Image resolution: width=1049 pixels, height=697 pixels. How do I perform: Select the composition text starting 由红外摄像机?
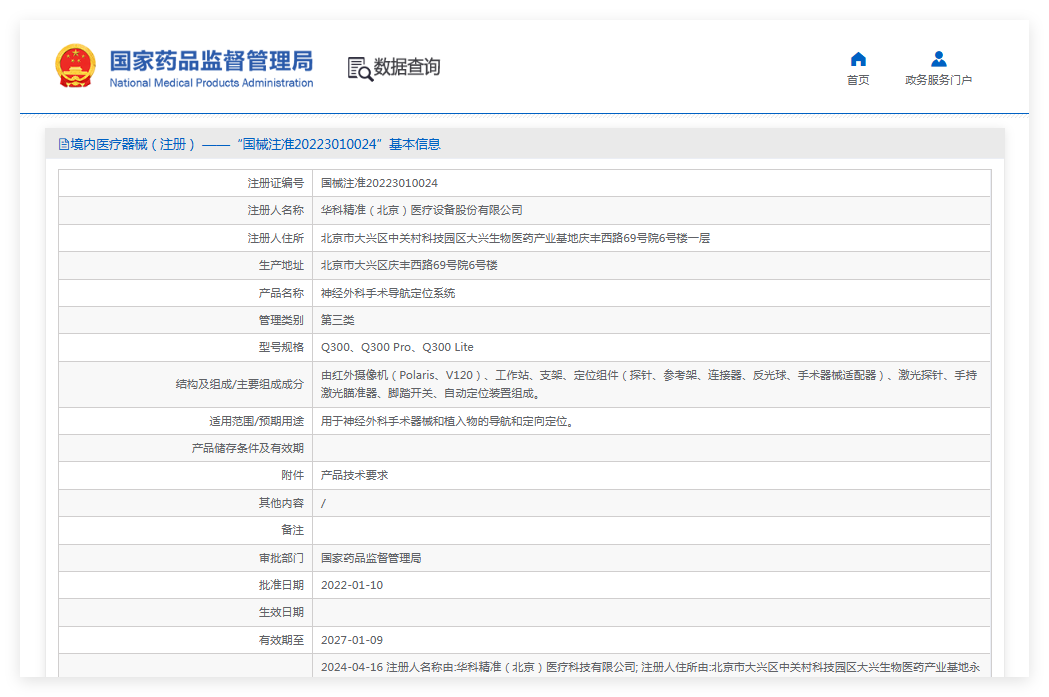tap(649, 384)
